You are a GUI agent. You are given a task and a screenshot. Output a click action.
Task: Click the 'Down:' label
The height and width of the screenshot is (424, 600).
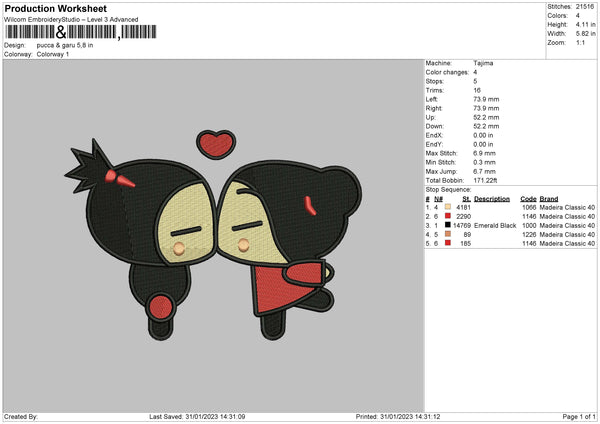(434, 126)
